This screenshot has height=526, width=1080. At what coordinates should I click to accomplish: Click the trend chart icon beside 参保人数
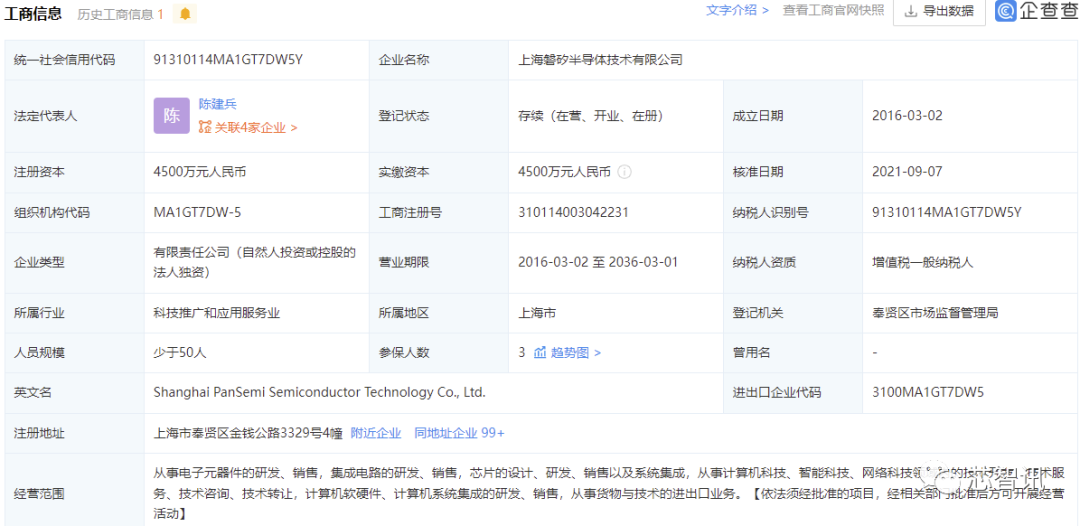(540, 353)
